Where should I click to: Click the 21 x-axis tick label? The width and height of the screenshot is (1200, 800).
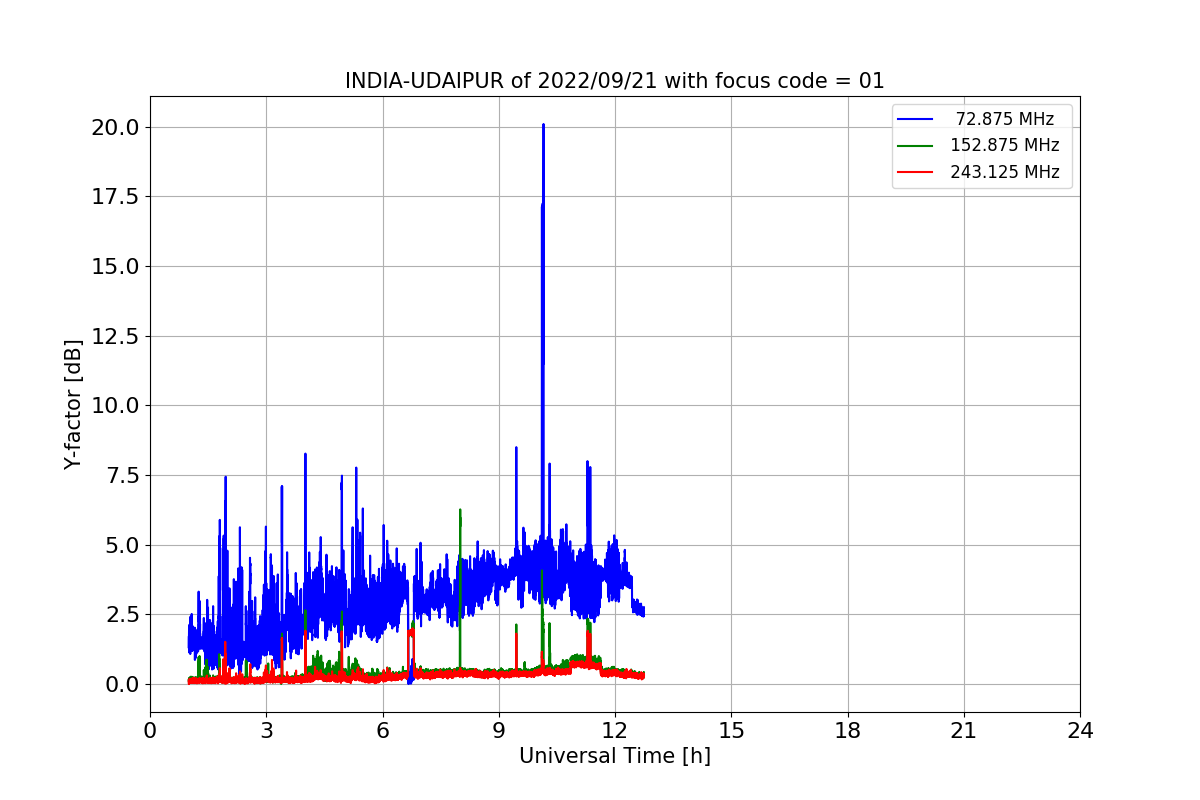964,731
